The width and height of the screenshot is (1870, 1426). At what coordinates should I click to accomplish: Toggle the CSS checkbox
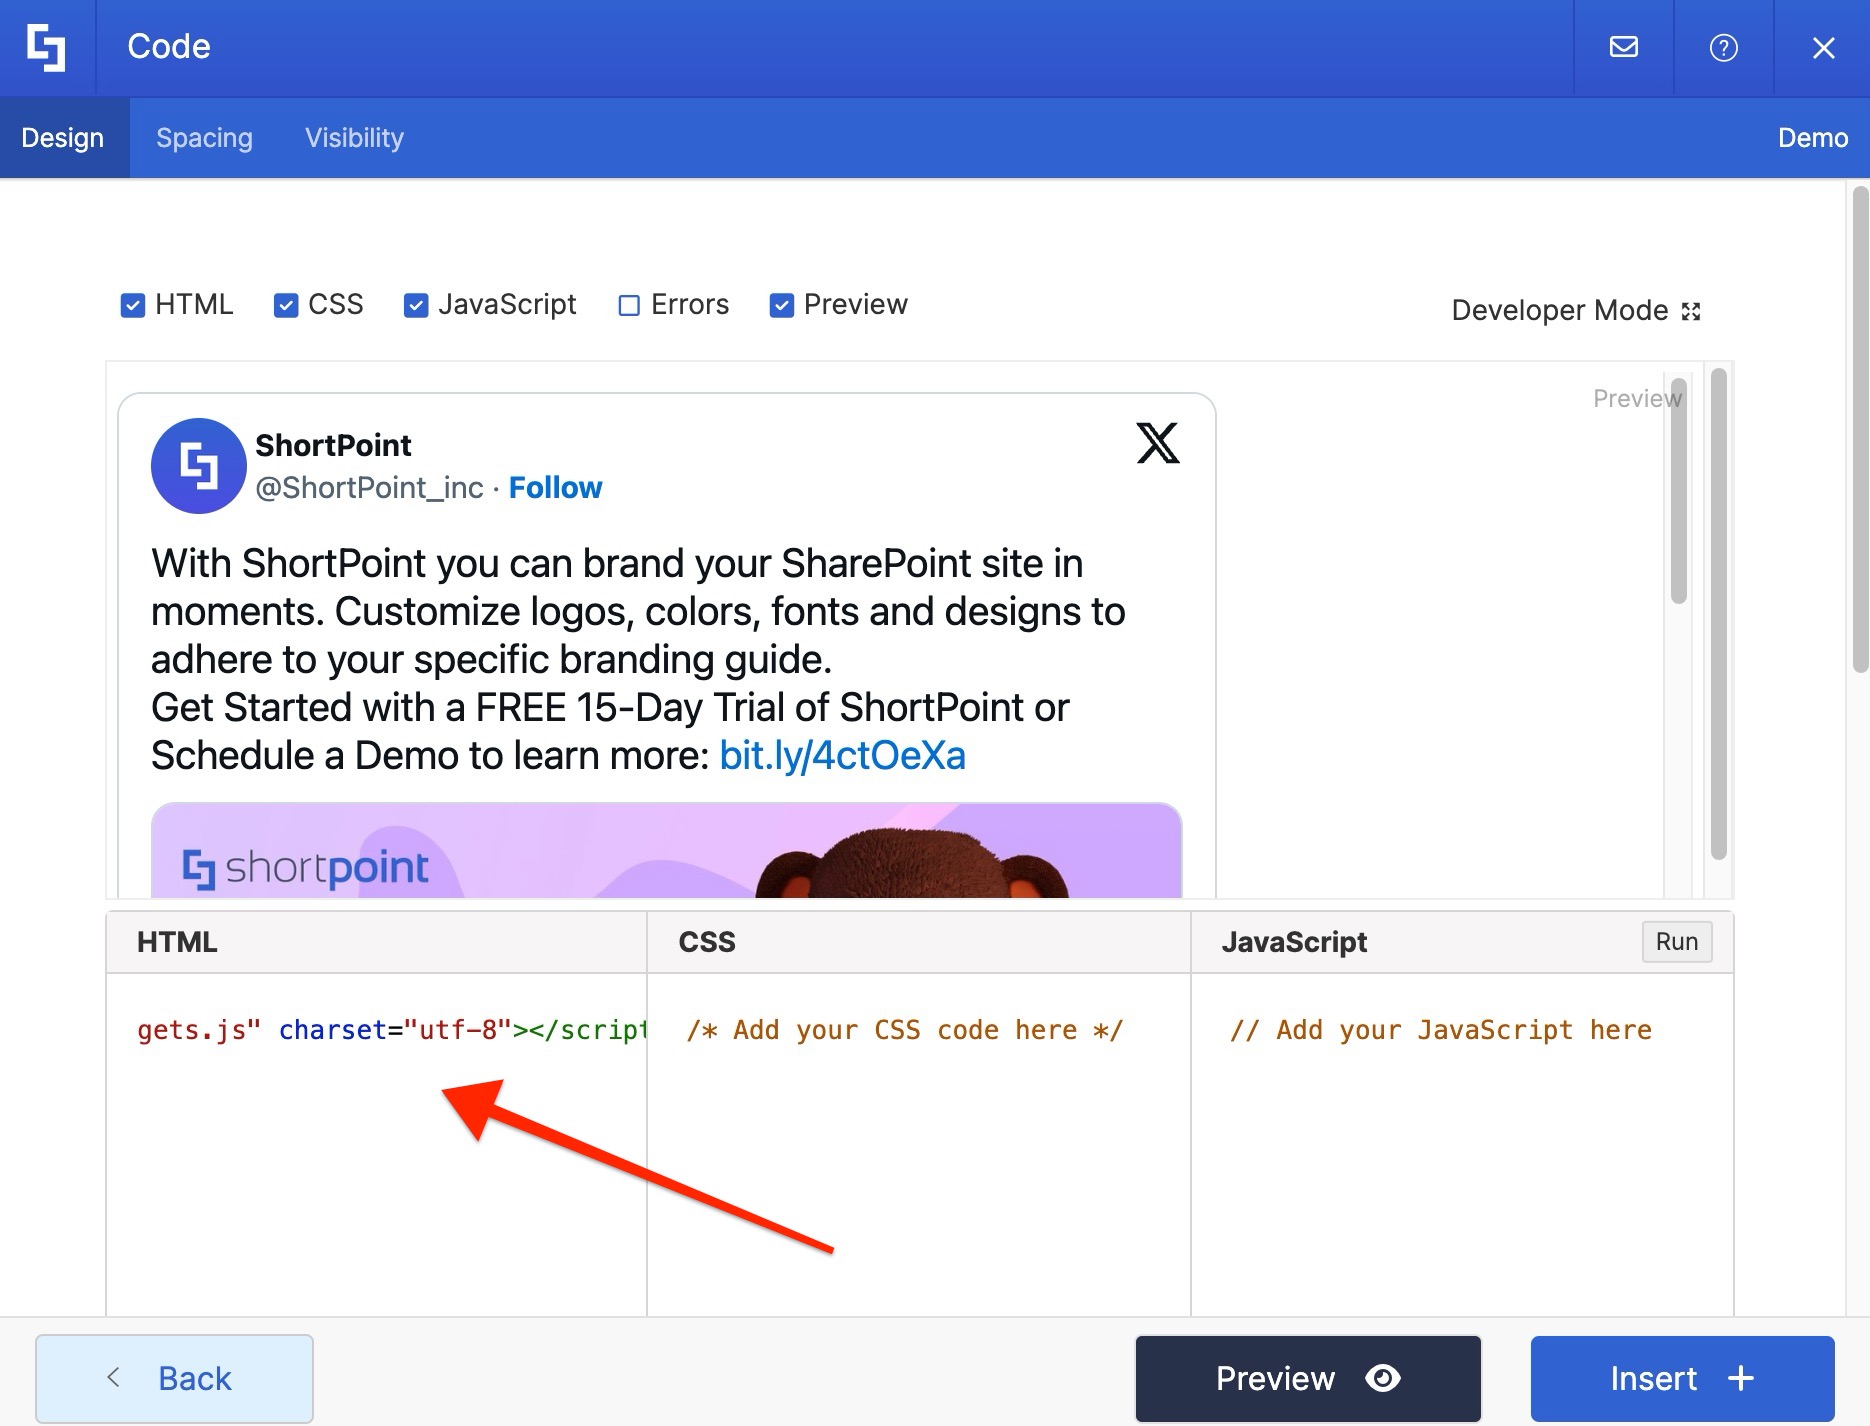[285, 305]
